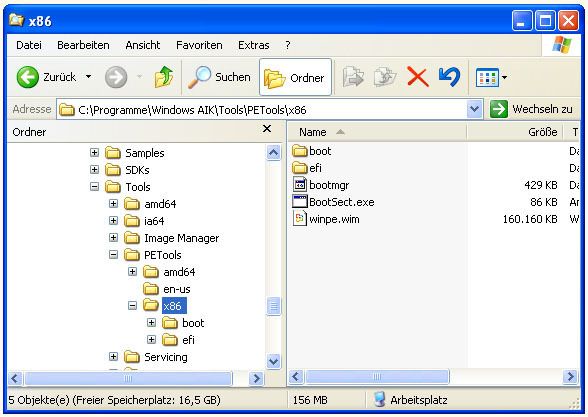Screen dimensions: 588x417
Task: Click the tree pane scroll up arrow
Action: coord(273,152)
